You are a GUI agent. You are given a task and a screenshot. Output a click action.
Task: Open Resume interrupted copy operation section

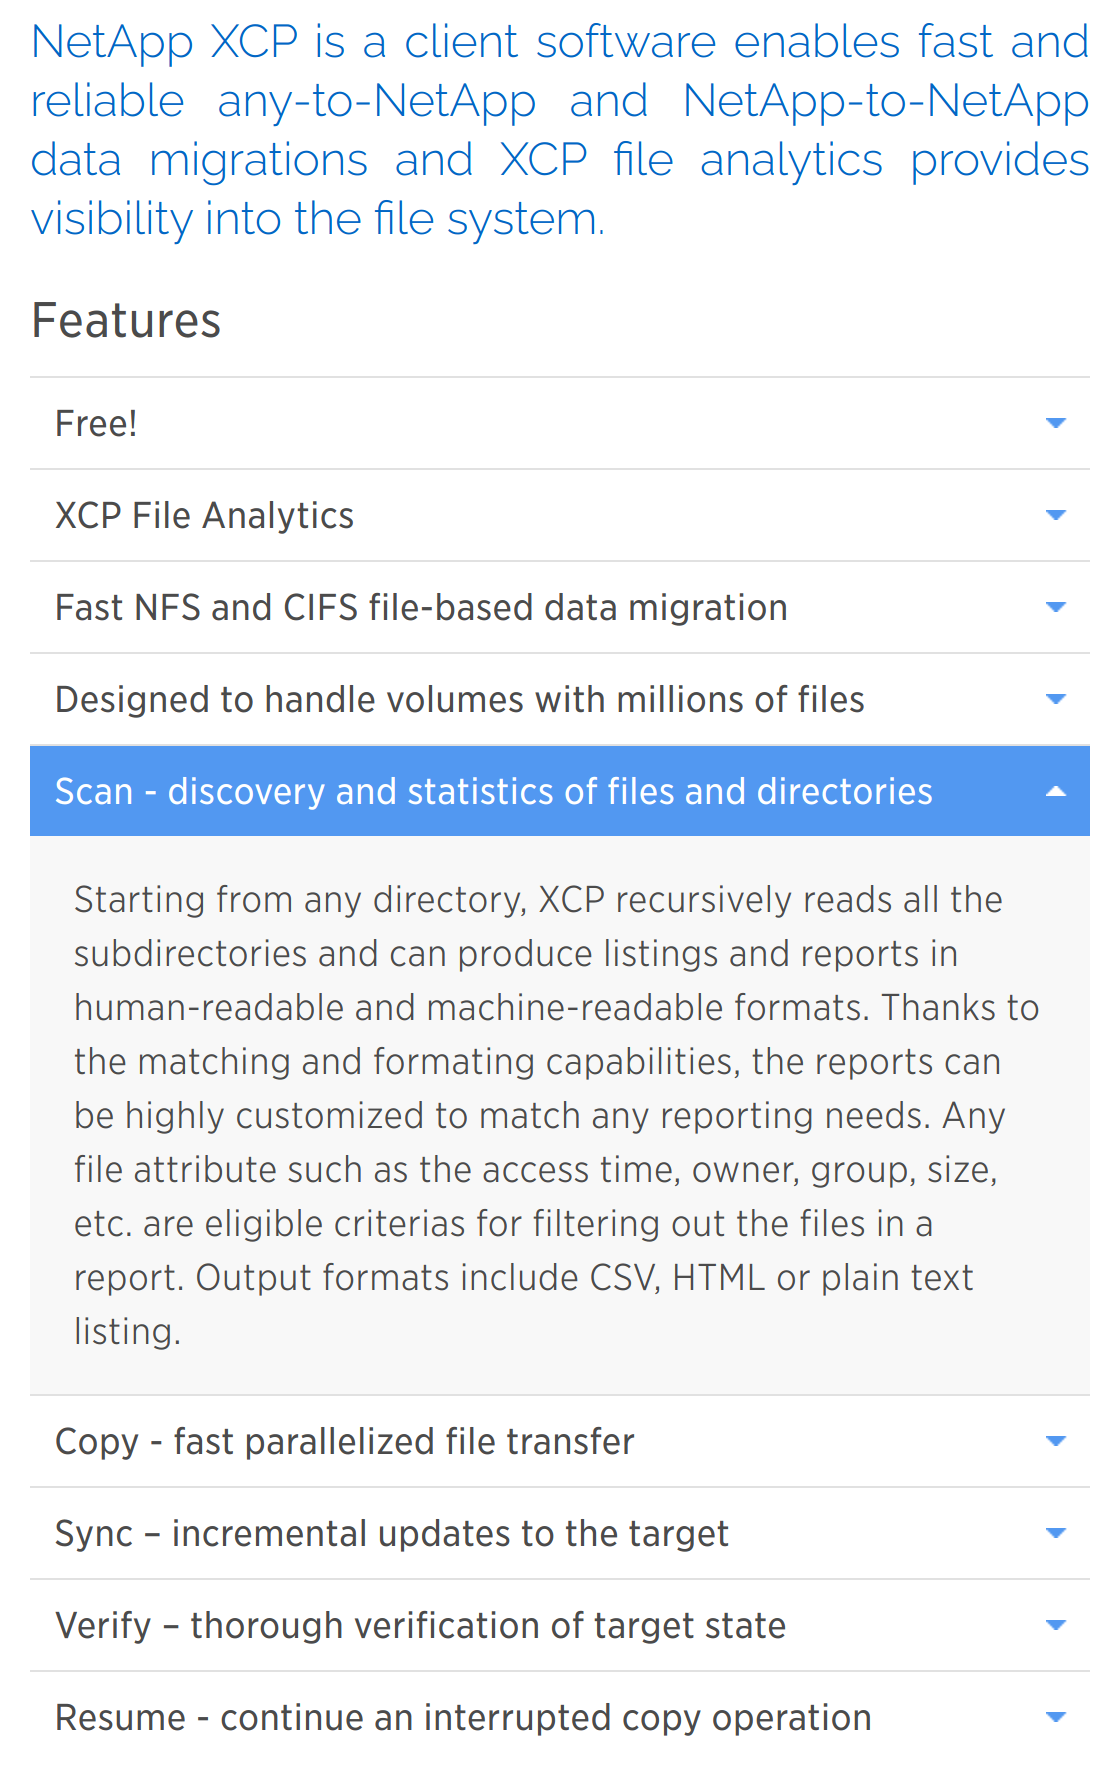[x=463, y=1717]
